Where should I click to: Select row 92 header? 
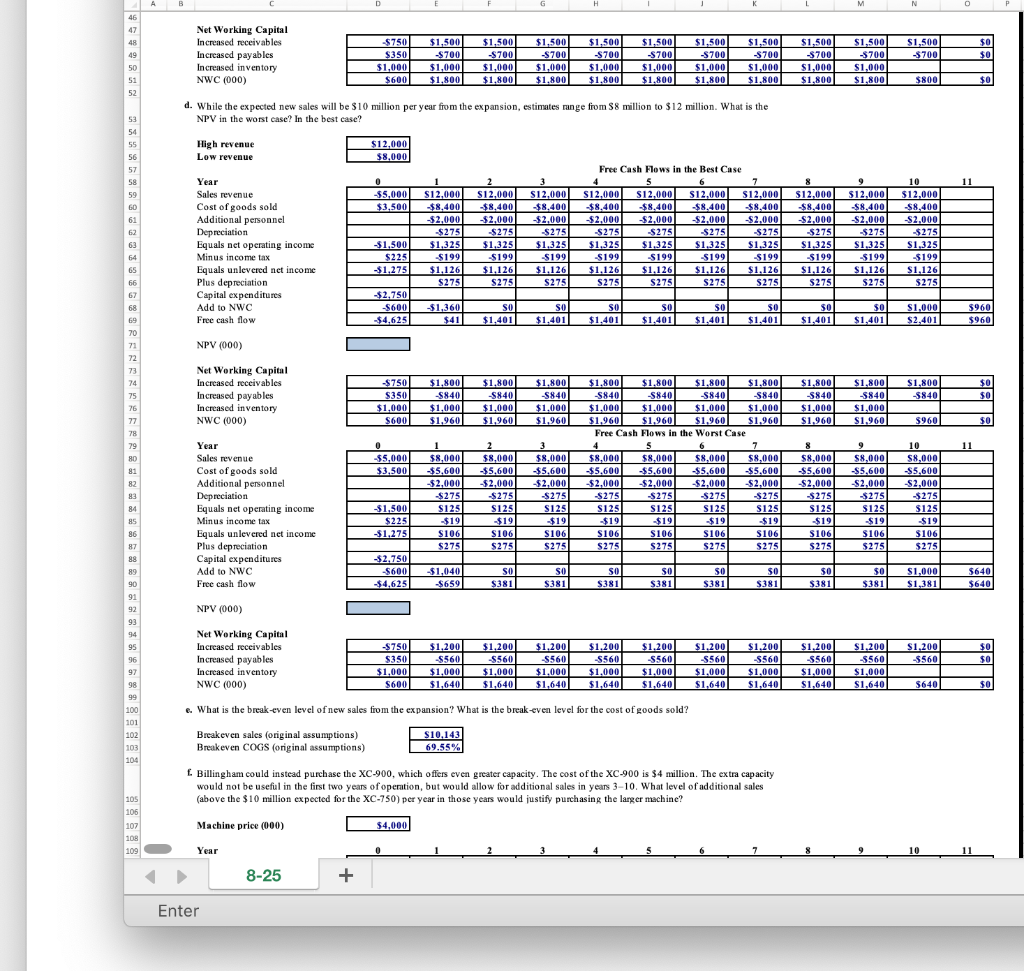click(133, 609)
